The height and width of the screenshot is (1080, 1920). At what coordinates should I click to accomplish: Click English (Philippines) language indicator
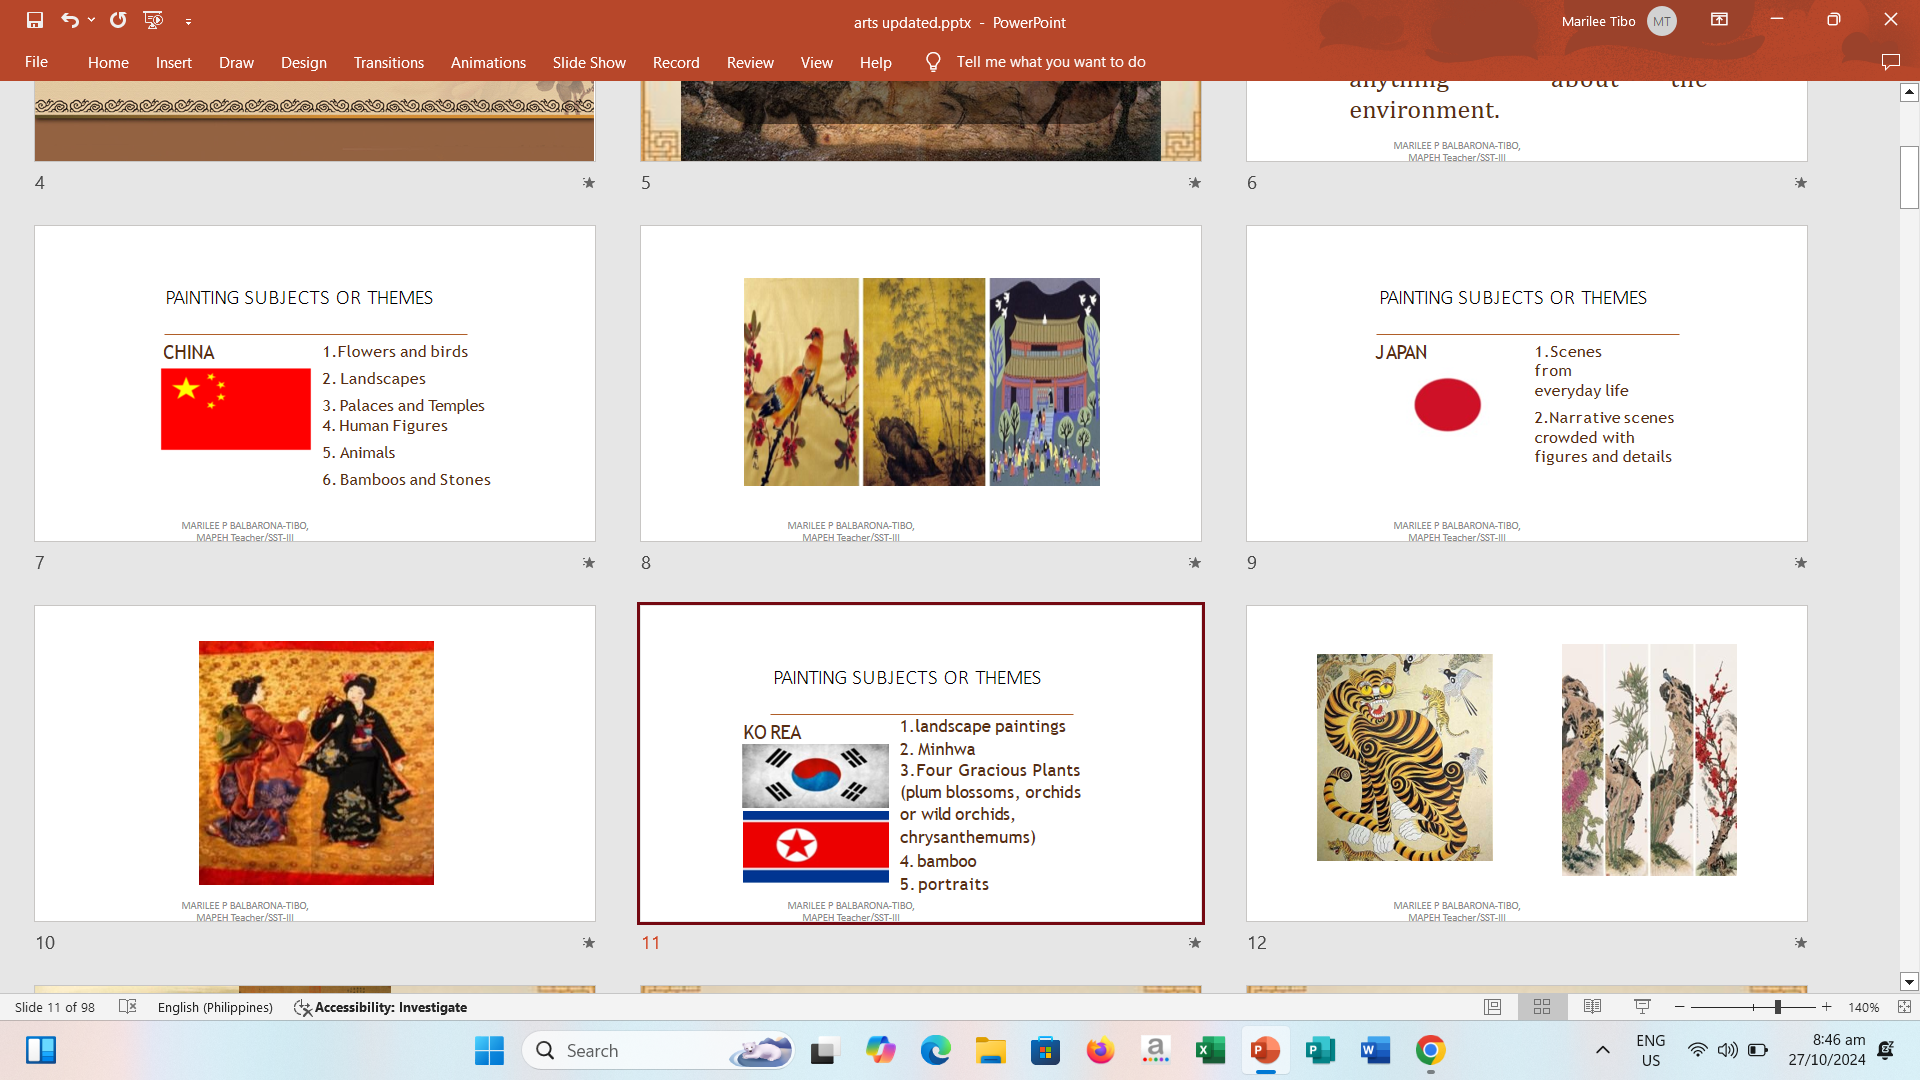[215, 1007]
